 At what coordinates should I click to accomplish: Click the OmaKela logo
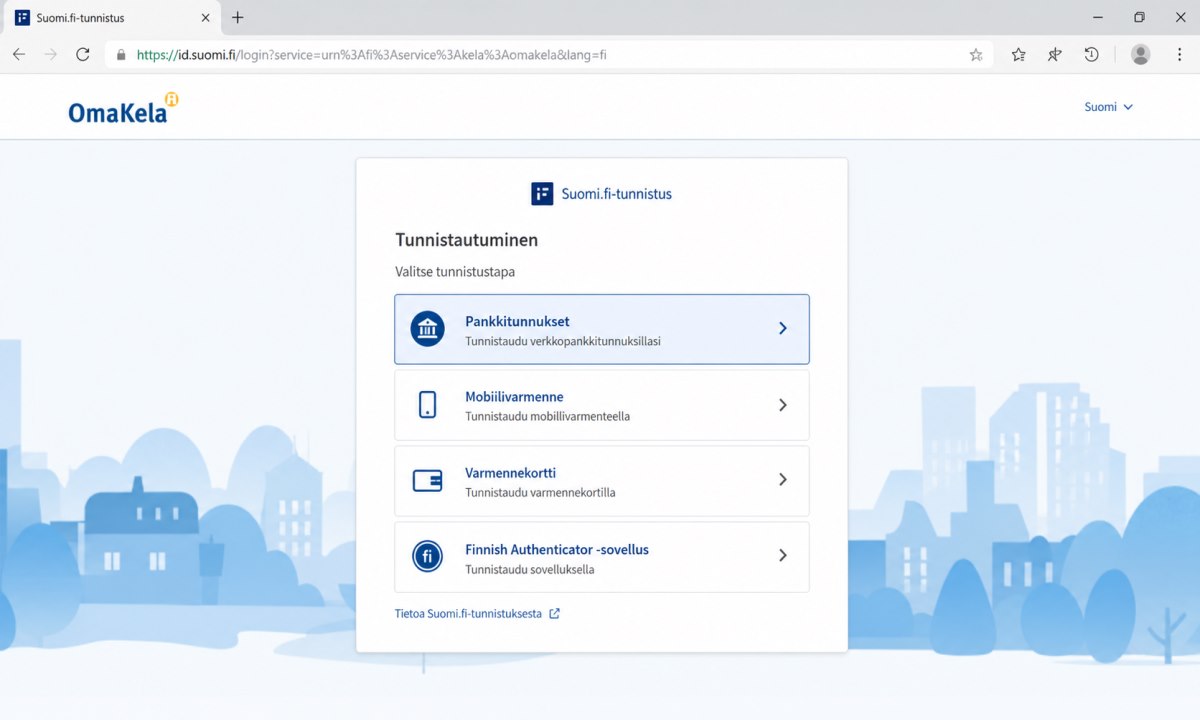(x=123, y=109)
